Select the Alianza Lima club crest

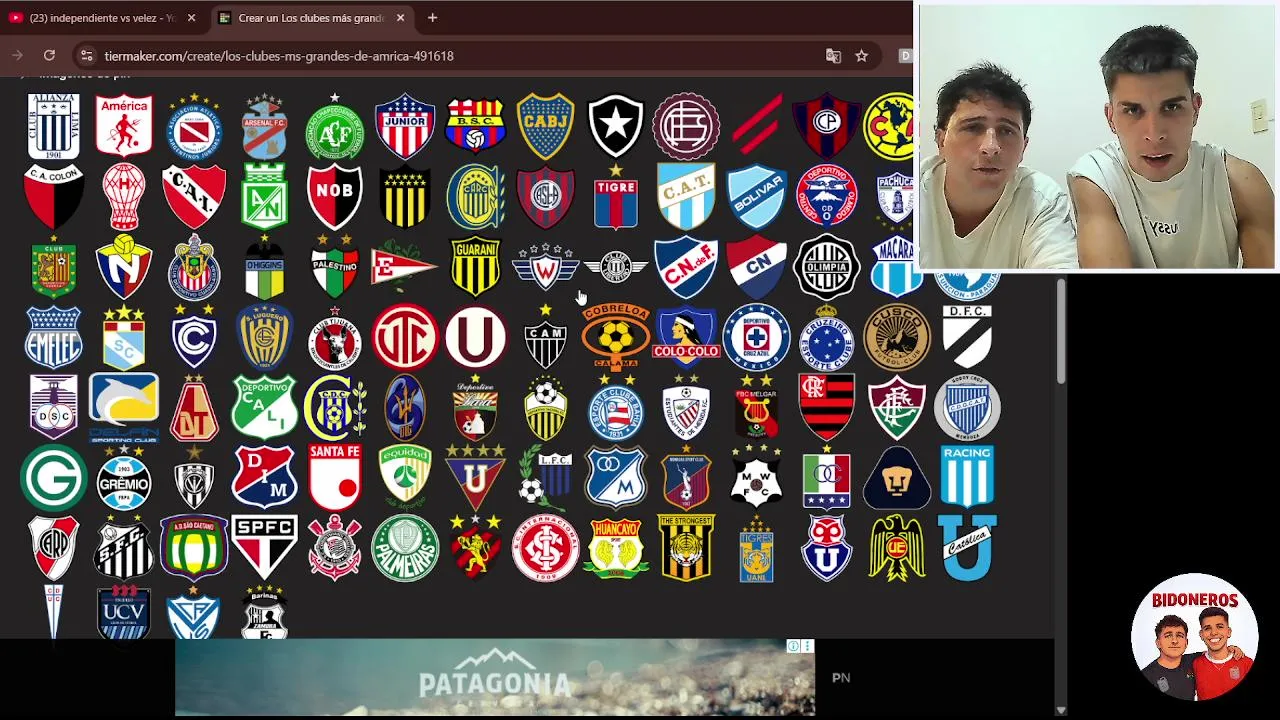(x=54, y=126)
